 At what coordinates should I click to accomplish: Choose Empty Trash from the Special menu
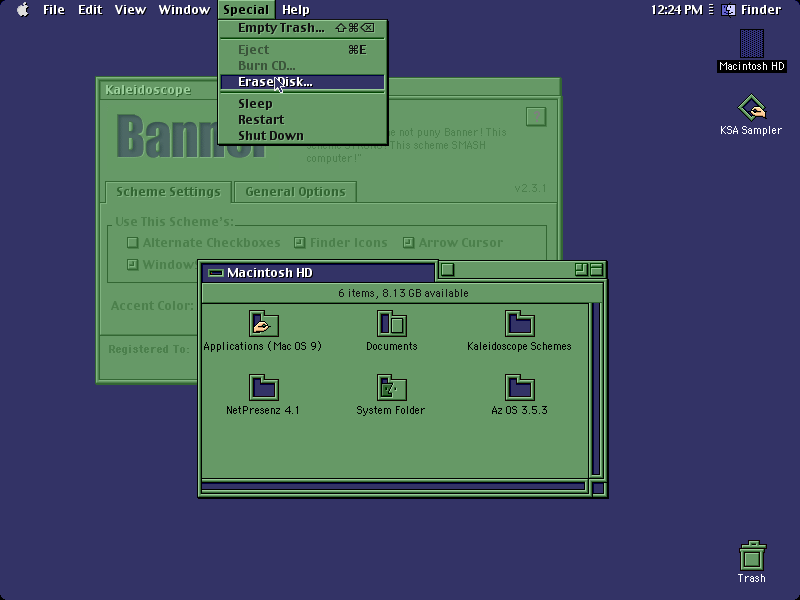click(x=303, y=28)
